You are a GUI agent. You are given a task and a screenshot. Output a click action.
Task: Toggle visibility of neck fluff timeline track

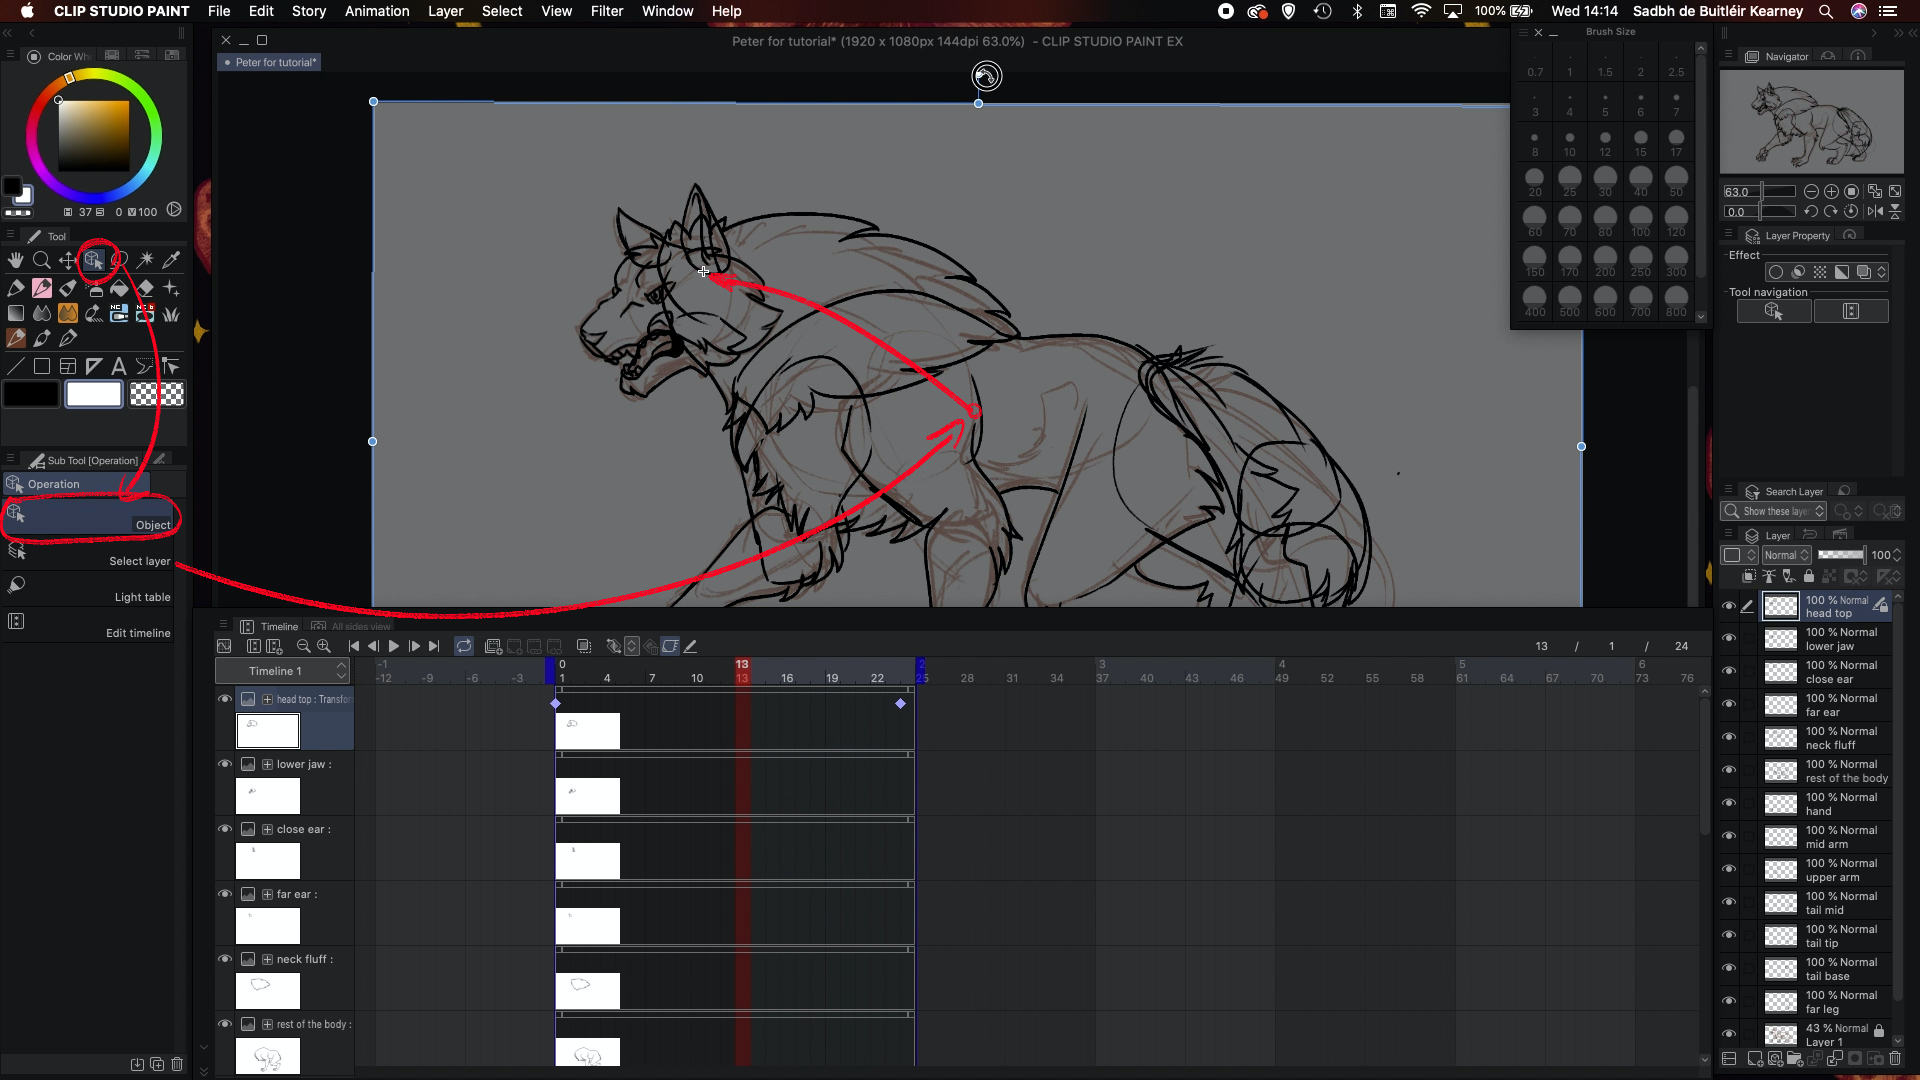[225, 958]
